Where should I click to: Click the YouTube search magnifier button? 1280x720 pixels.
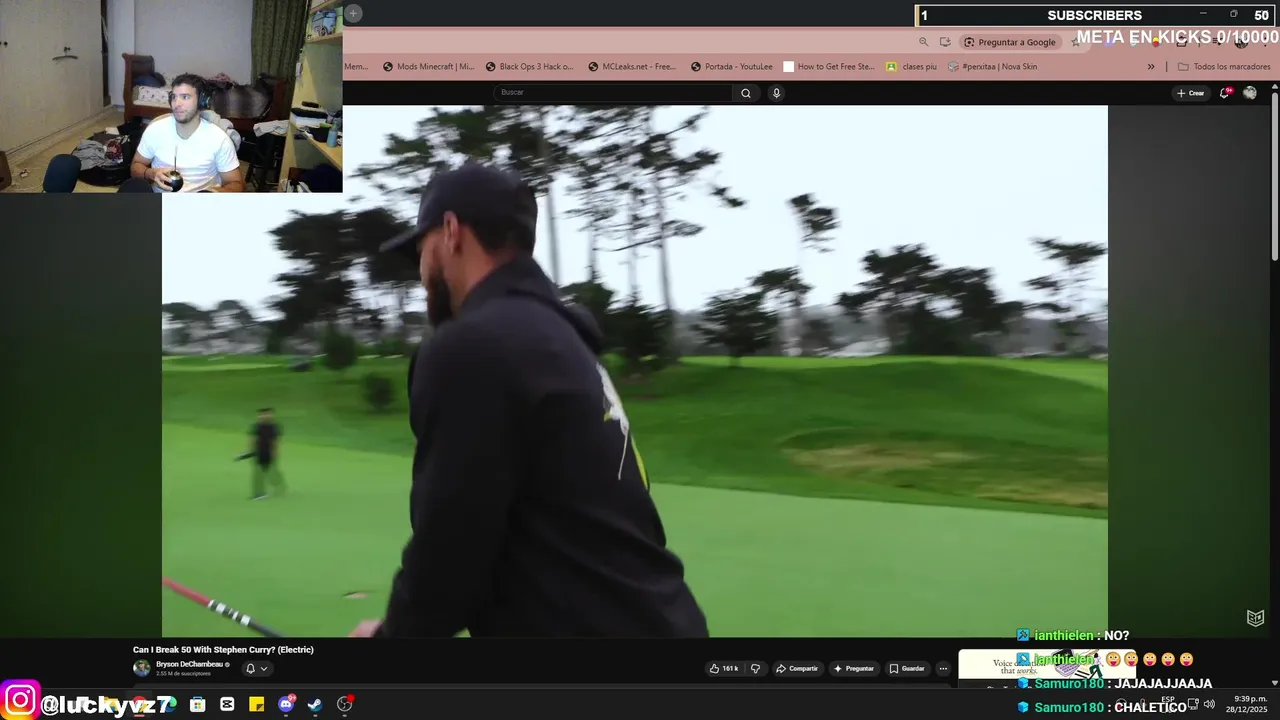coord(745,93)
